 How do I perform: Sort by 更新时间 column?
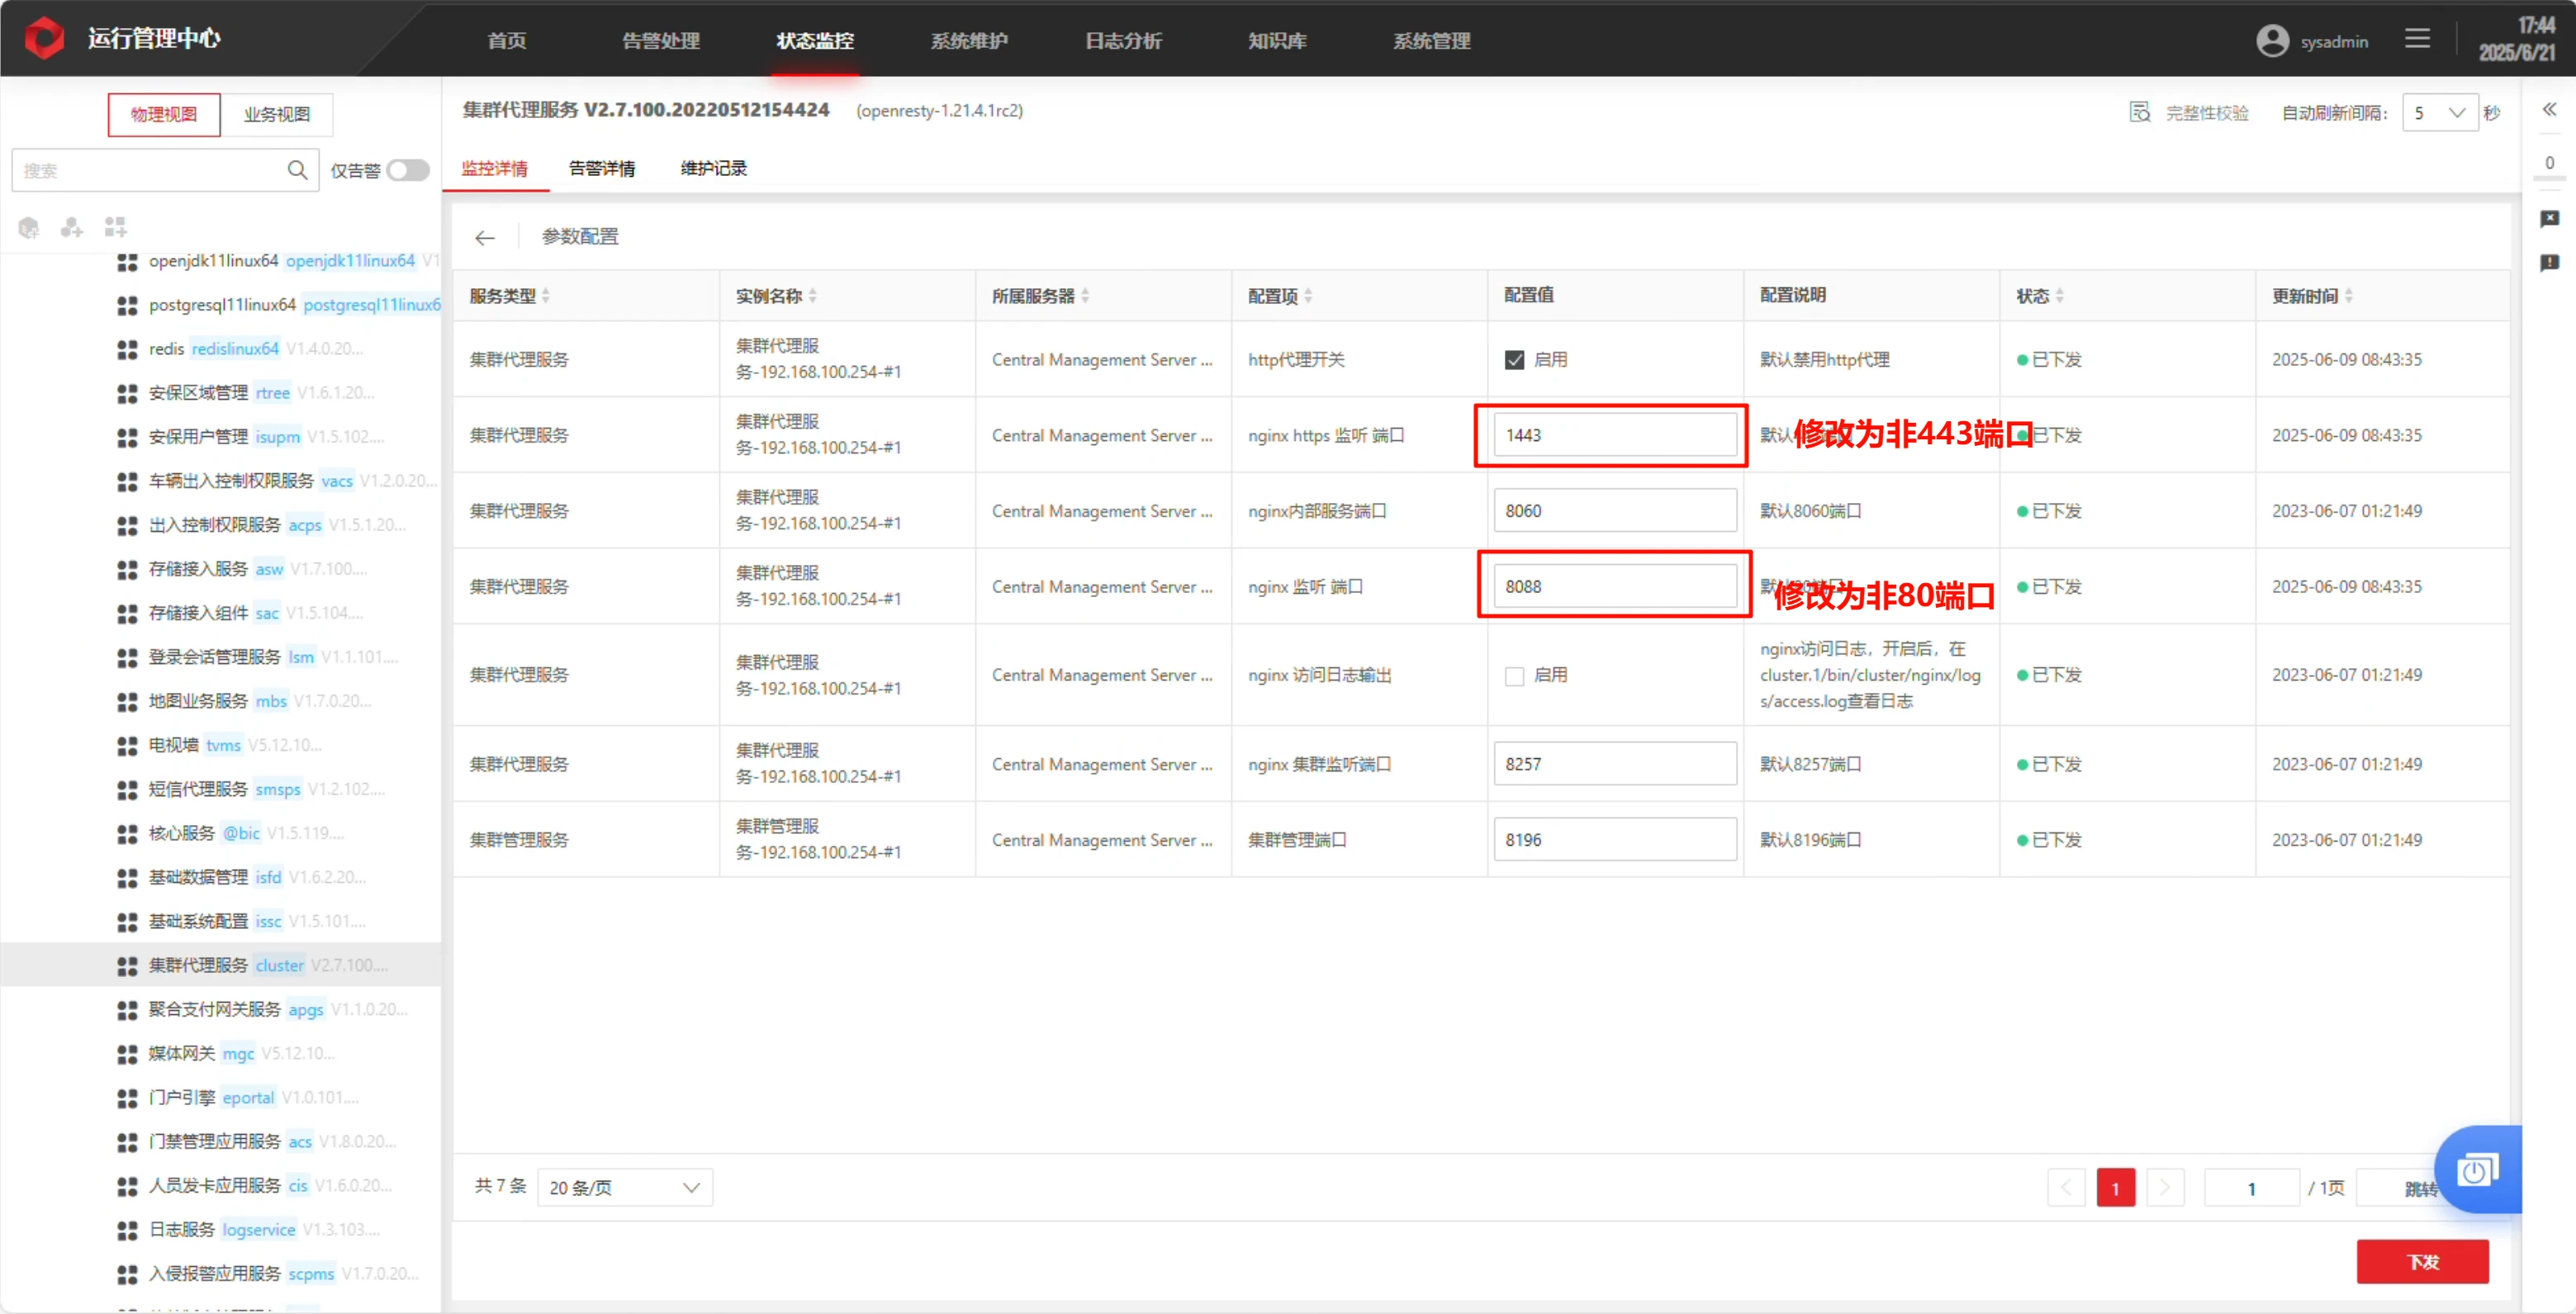tap(2349, 296)
